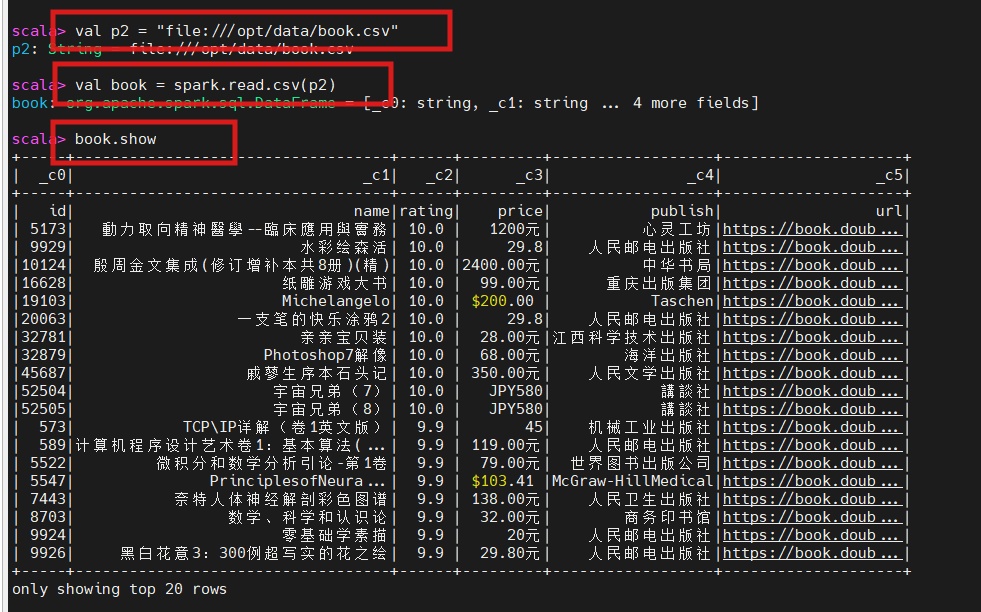Click the '水彩绘森活' book name
The width and height of the screenshot is (981, 612).
[x=344, y=248]
